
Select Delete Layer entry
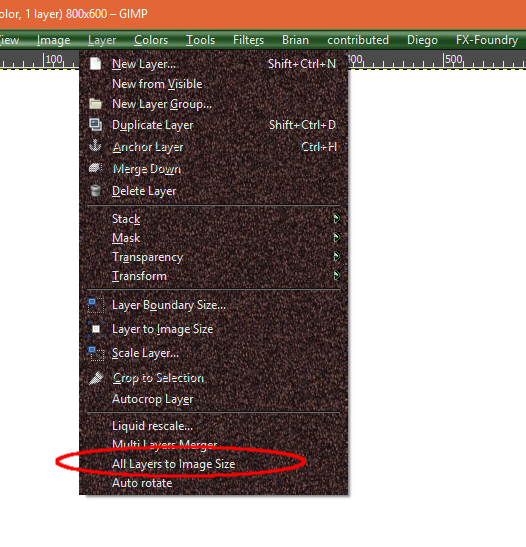coord(213,191)
